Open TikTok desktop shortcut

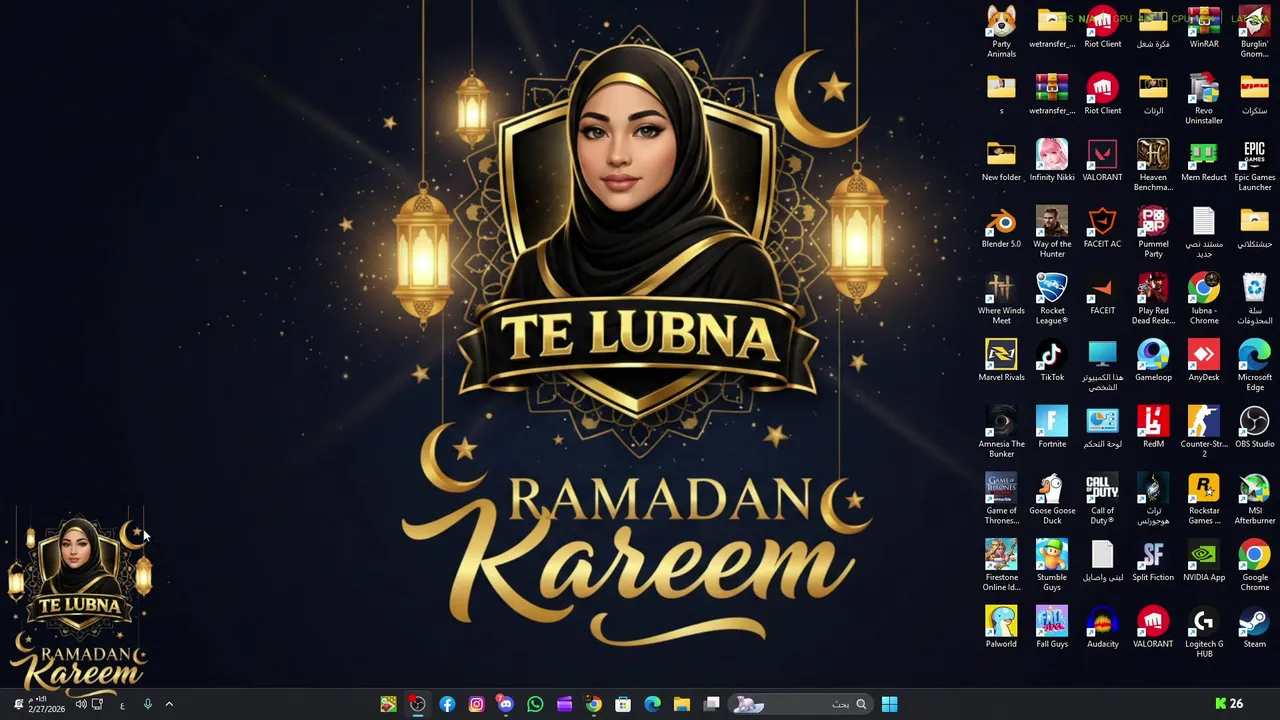pyautogui.click(x=1052, y=361)
